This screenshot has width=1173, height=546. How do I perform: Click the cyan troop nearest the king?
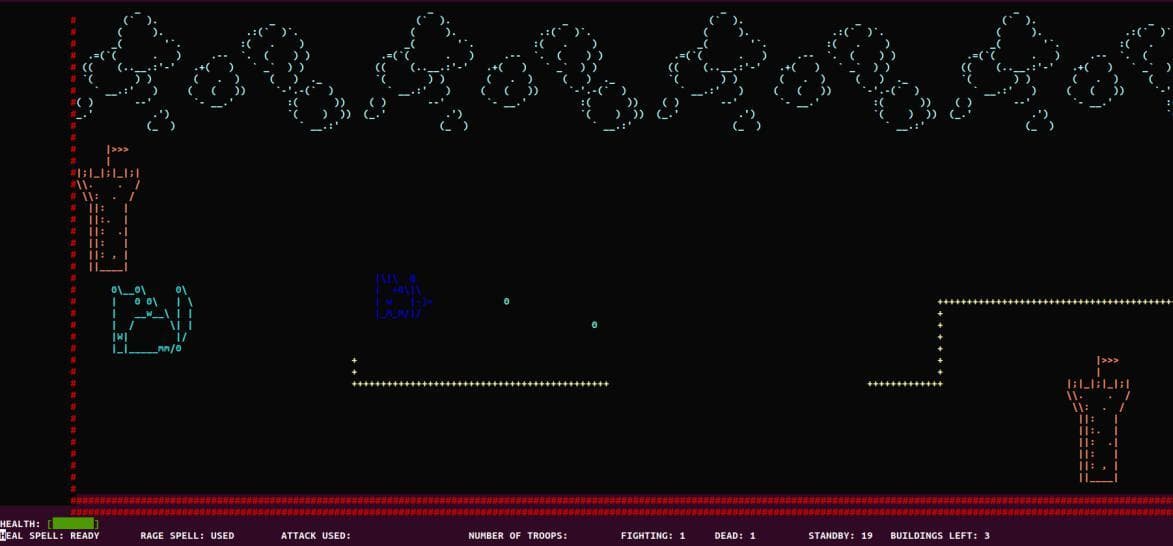pos(506,301)
